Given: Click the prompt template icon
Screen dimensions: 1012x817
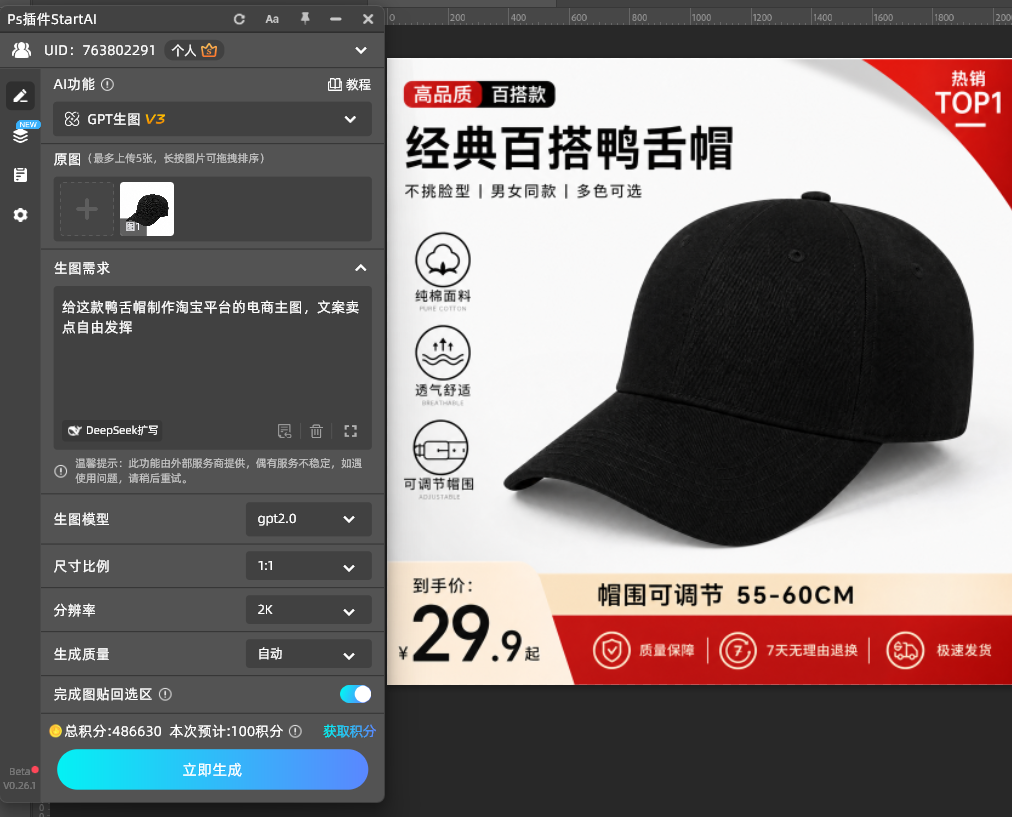Looking at the screenshot, I should coord(285,431).
